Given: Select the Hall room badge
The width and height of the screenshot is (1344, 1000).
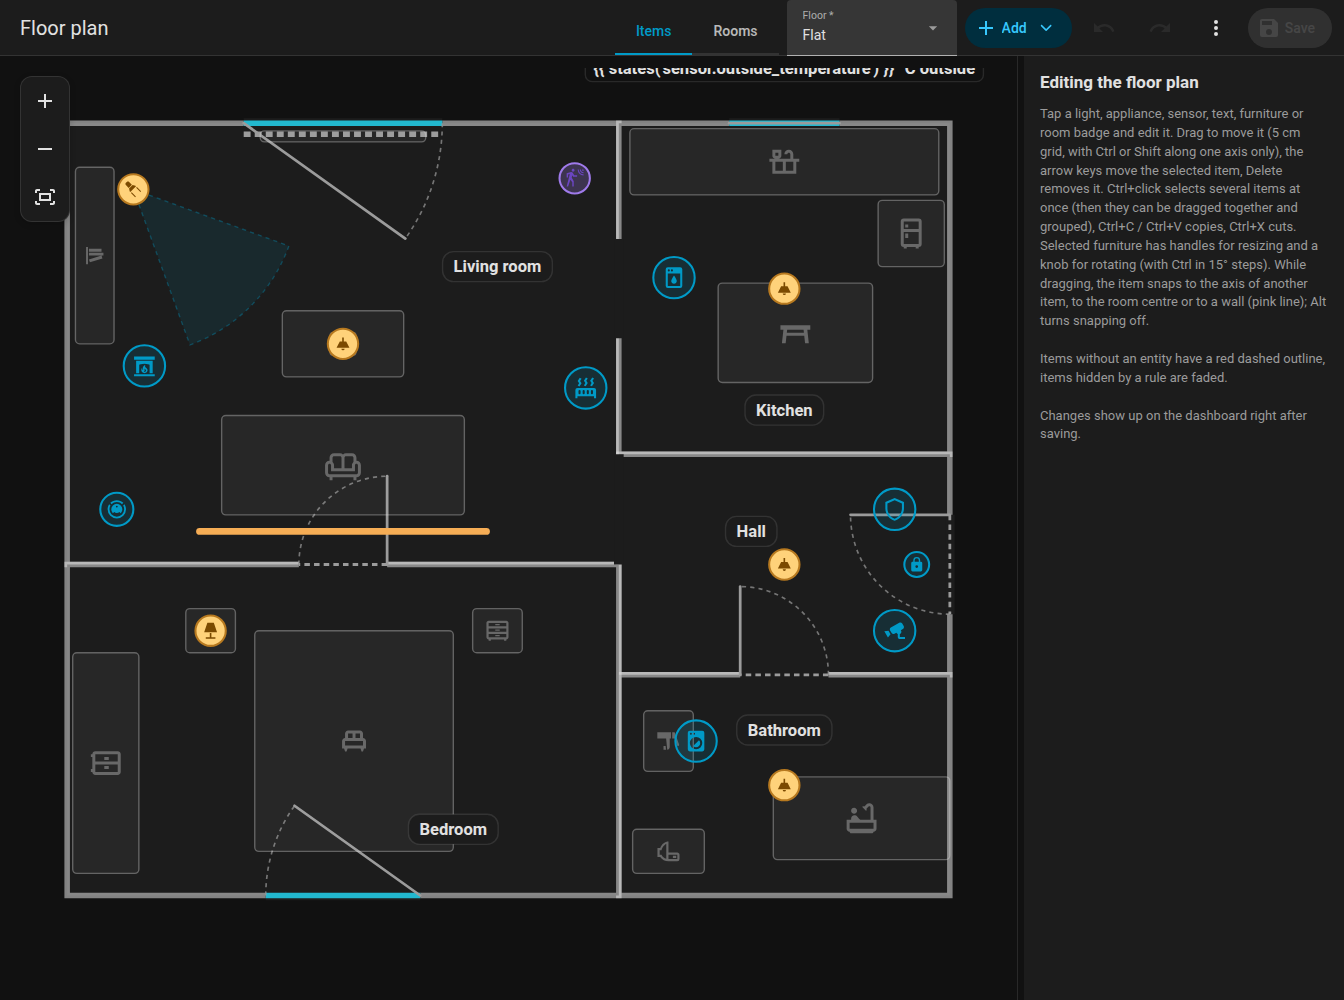Looking at the screenshot, I should click(751, 532).
